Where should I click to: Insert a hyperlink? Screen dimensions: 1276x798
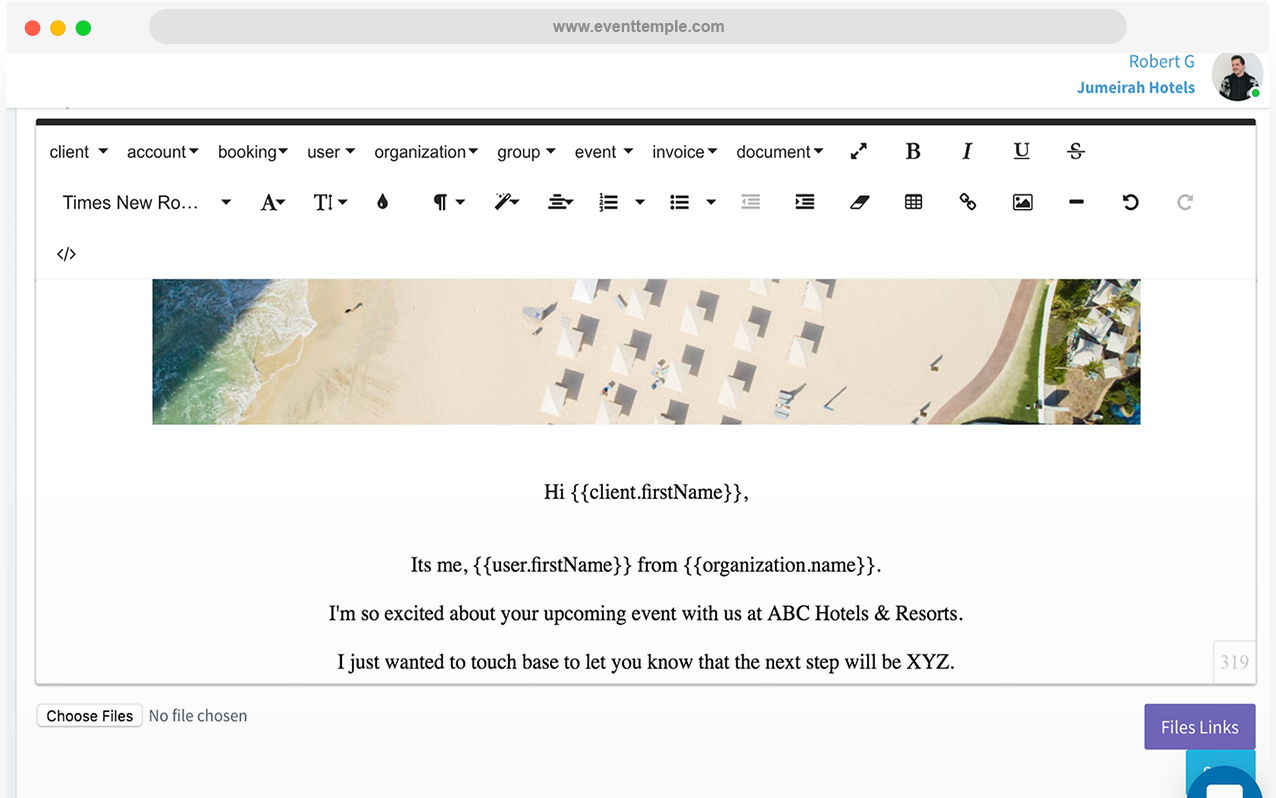pyautogui.click(x=968, y=202)
